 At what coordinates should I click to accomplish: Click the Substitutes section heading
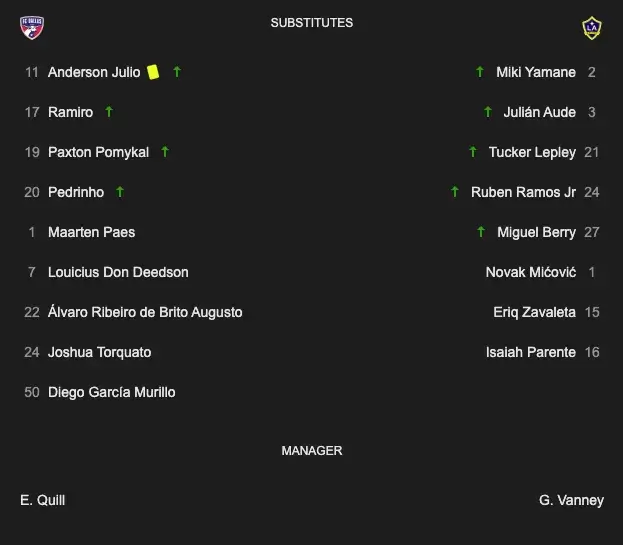[x=311, y=23]
